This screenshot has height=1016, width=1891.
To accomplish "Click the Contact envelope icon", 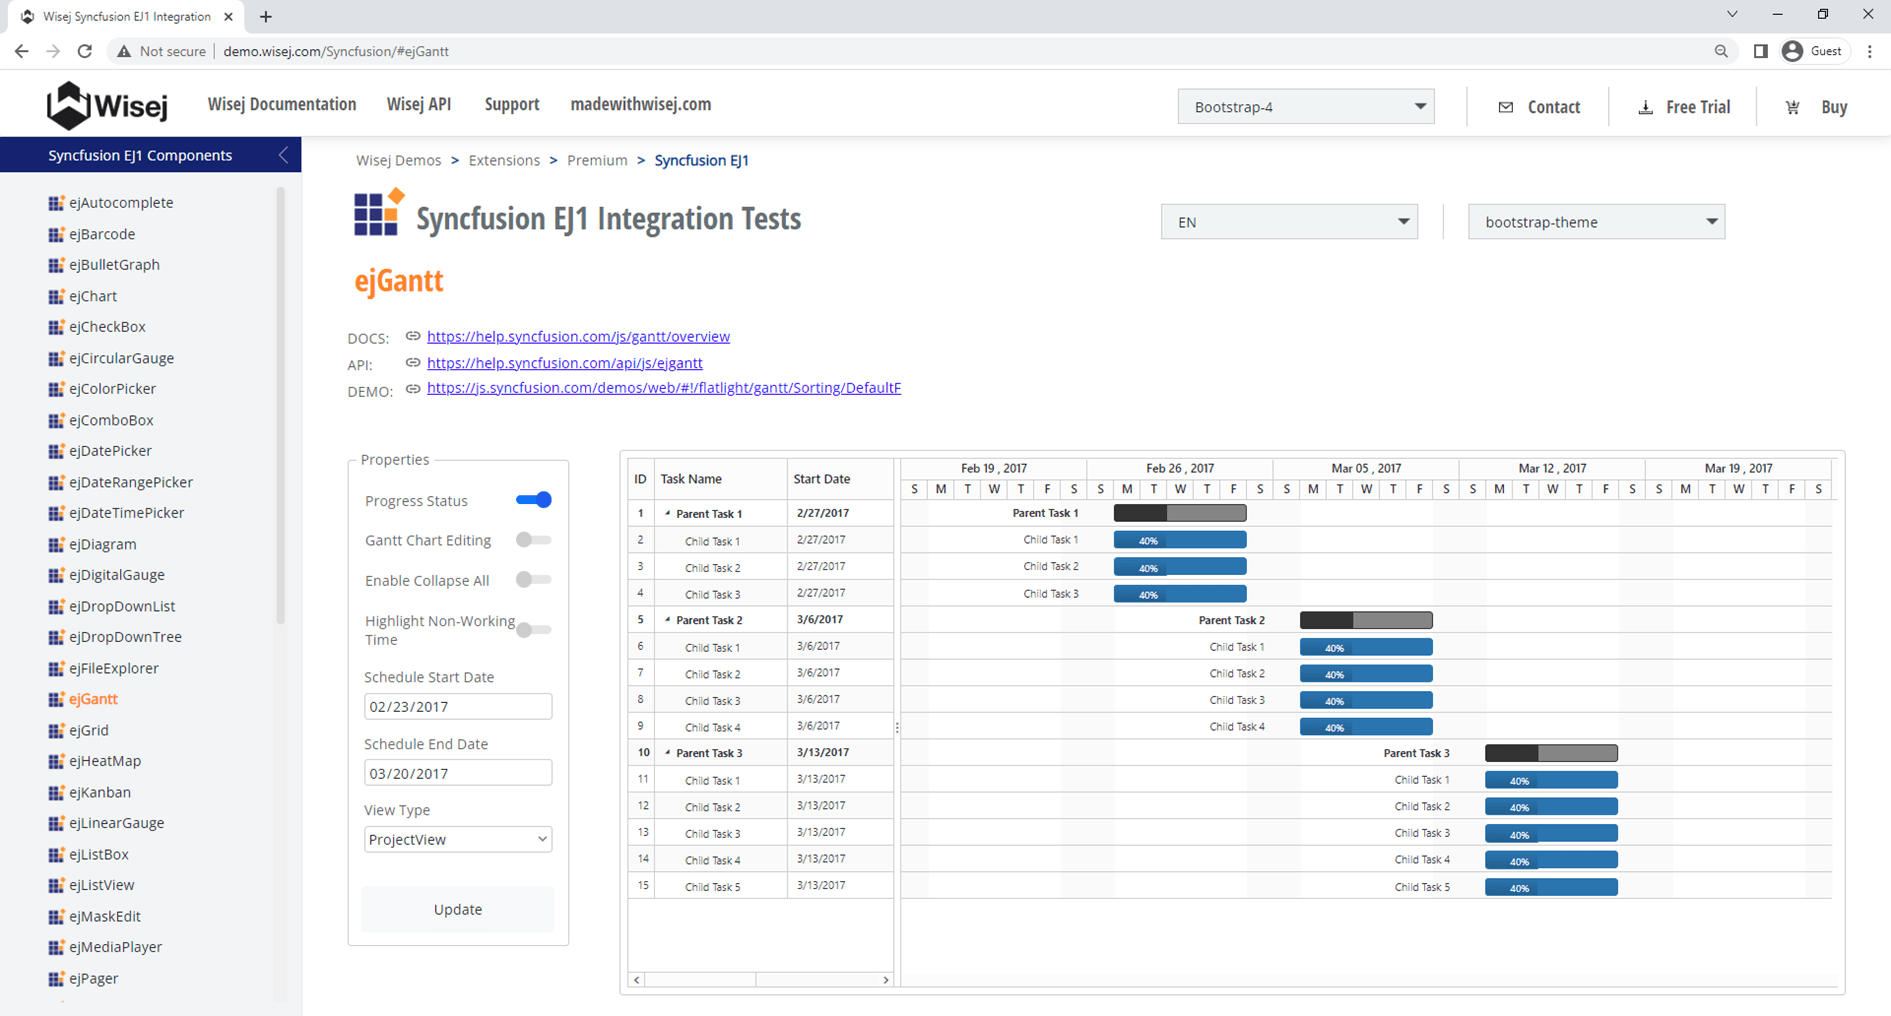I will [x=1505, y=107].
